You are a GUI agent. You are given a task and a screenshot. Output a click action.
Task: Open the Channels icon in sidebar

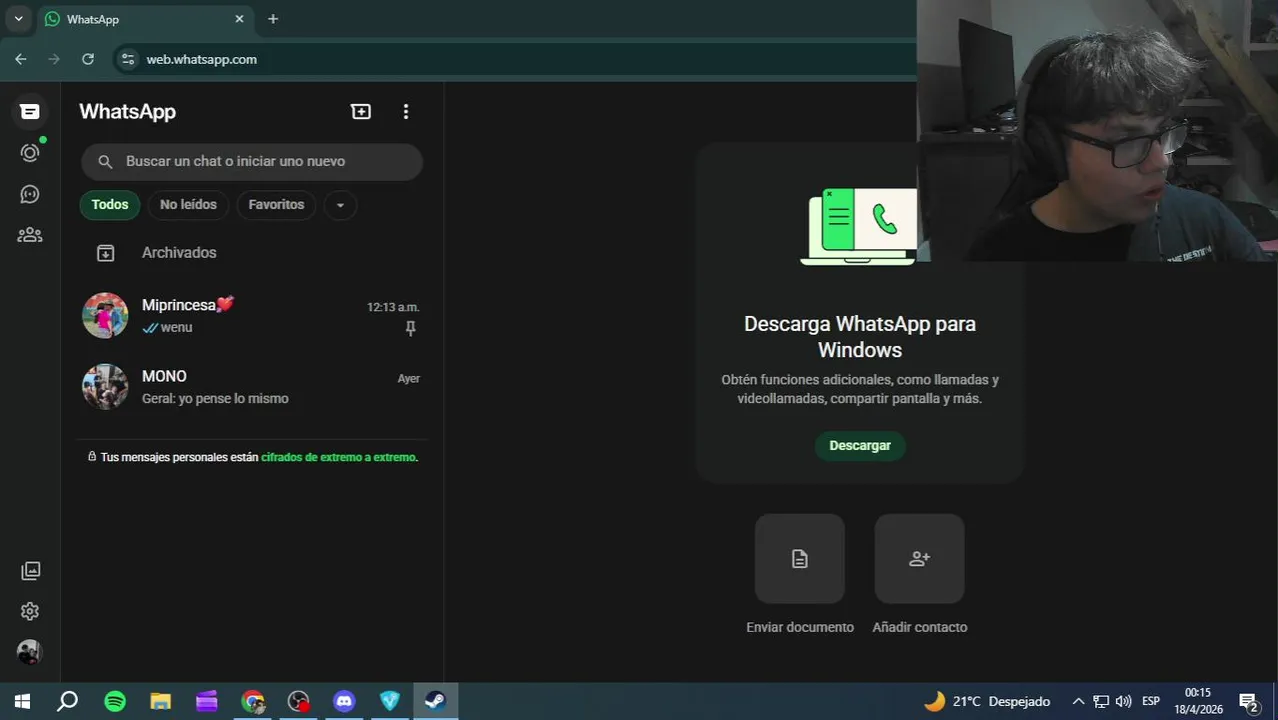click(30, 194)
